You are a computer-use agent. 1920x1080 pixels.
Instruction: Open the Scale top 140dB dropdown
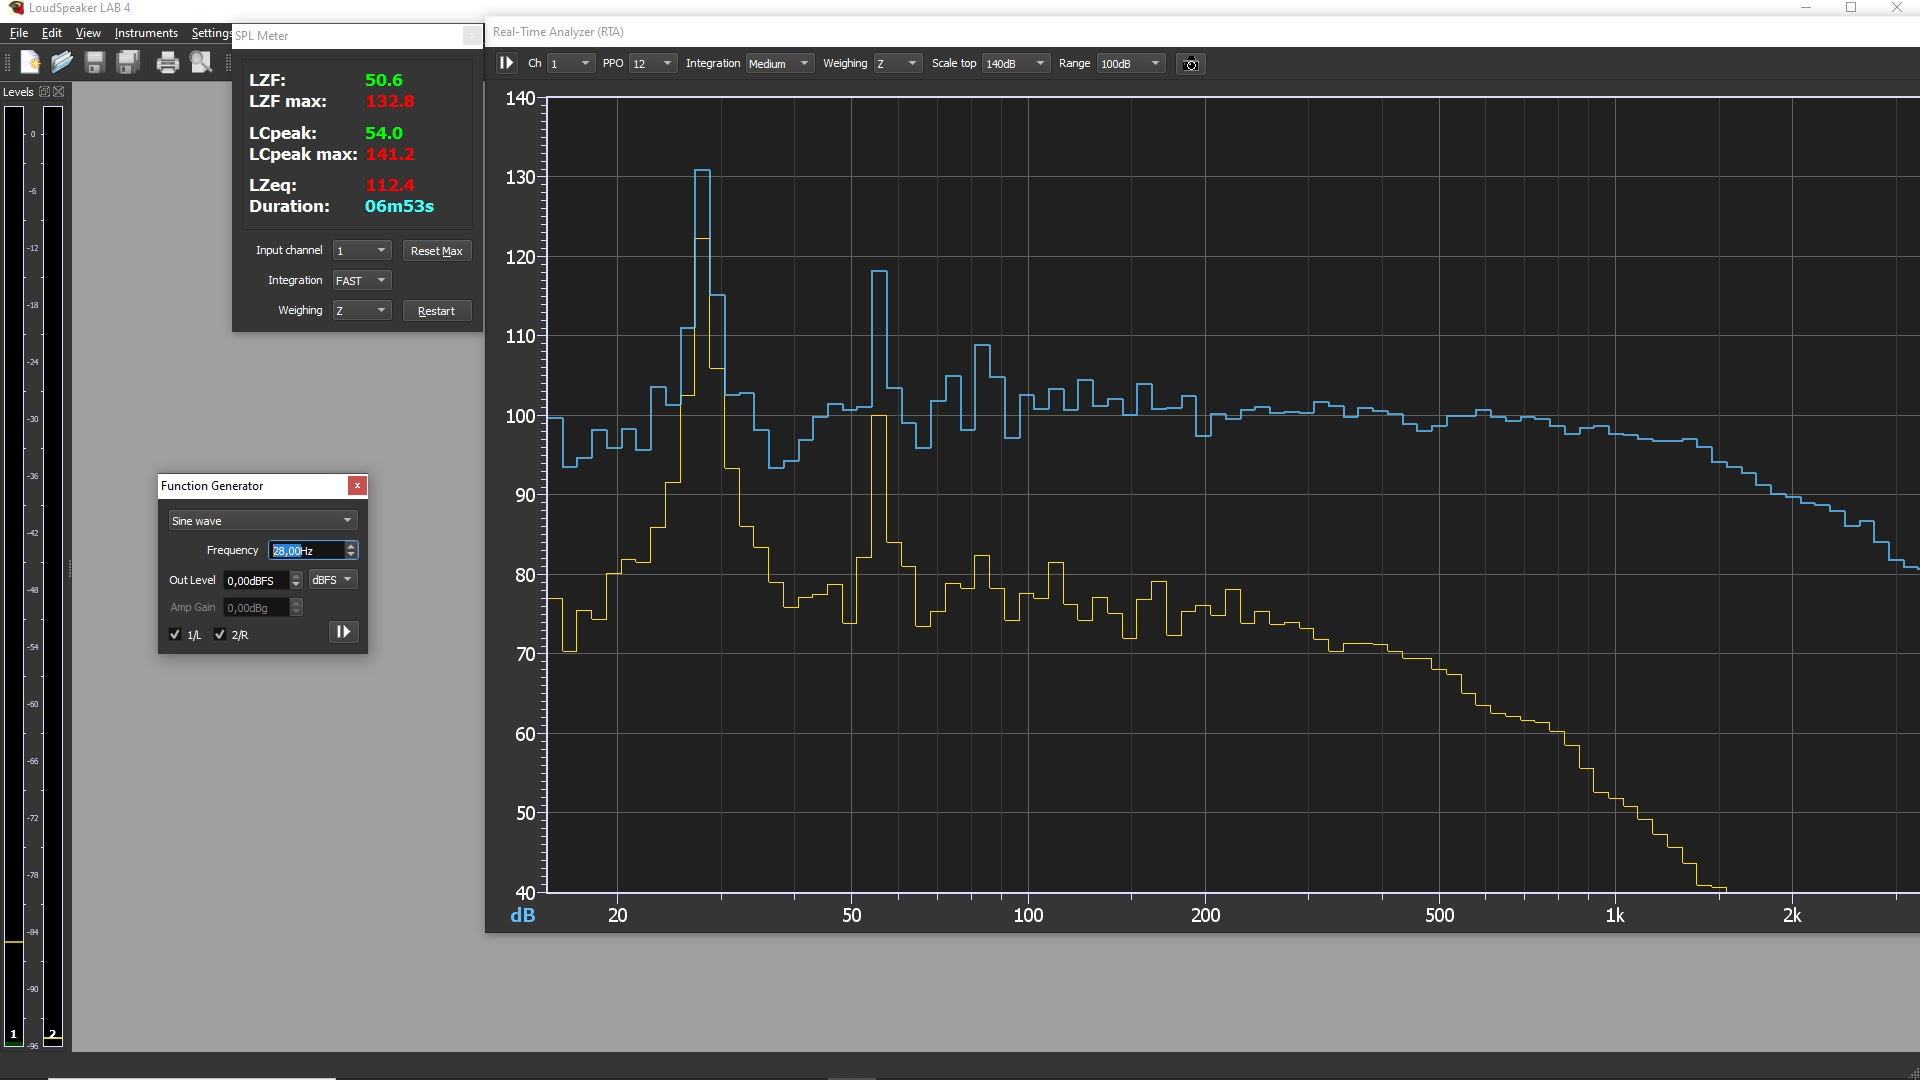tap(1015, 64)
